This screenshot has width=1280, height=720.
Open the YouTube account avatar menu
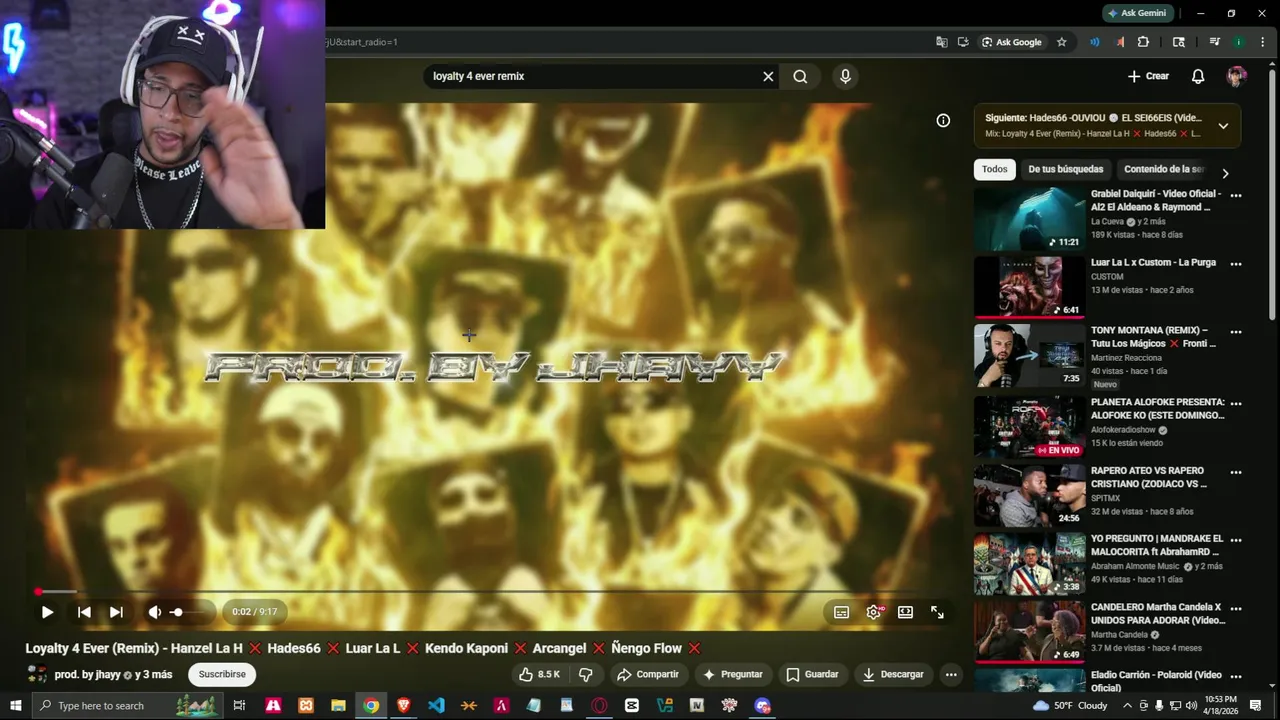point(1237,76)
